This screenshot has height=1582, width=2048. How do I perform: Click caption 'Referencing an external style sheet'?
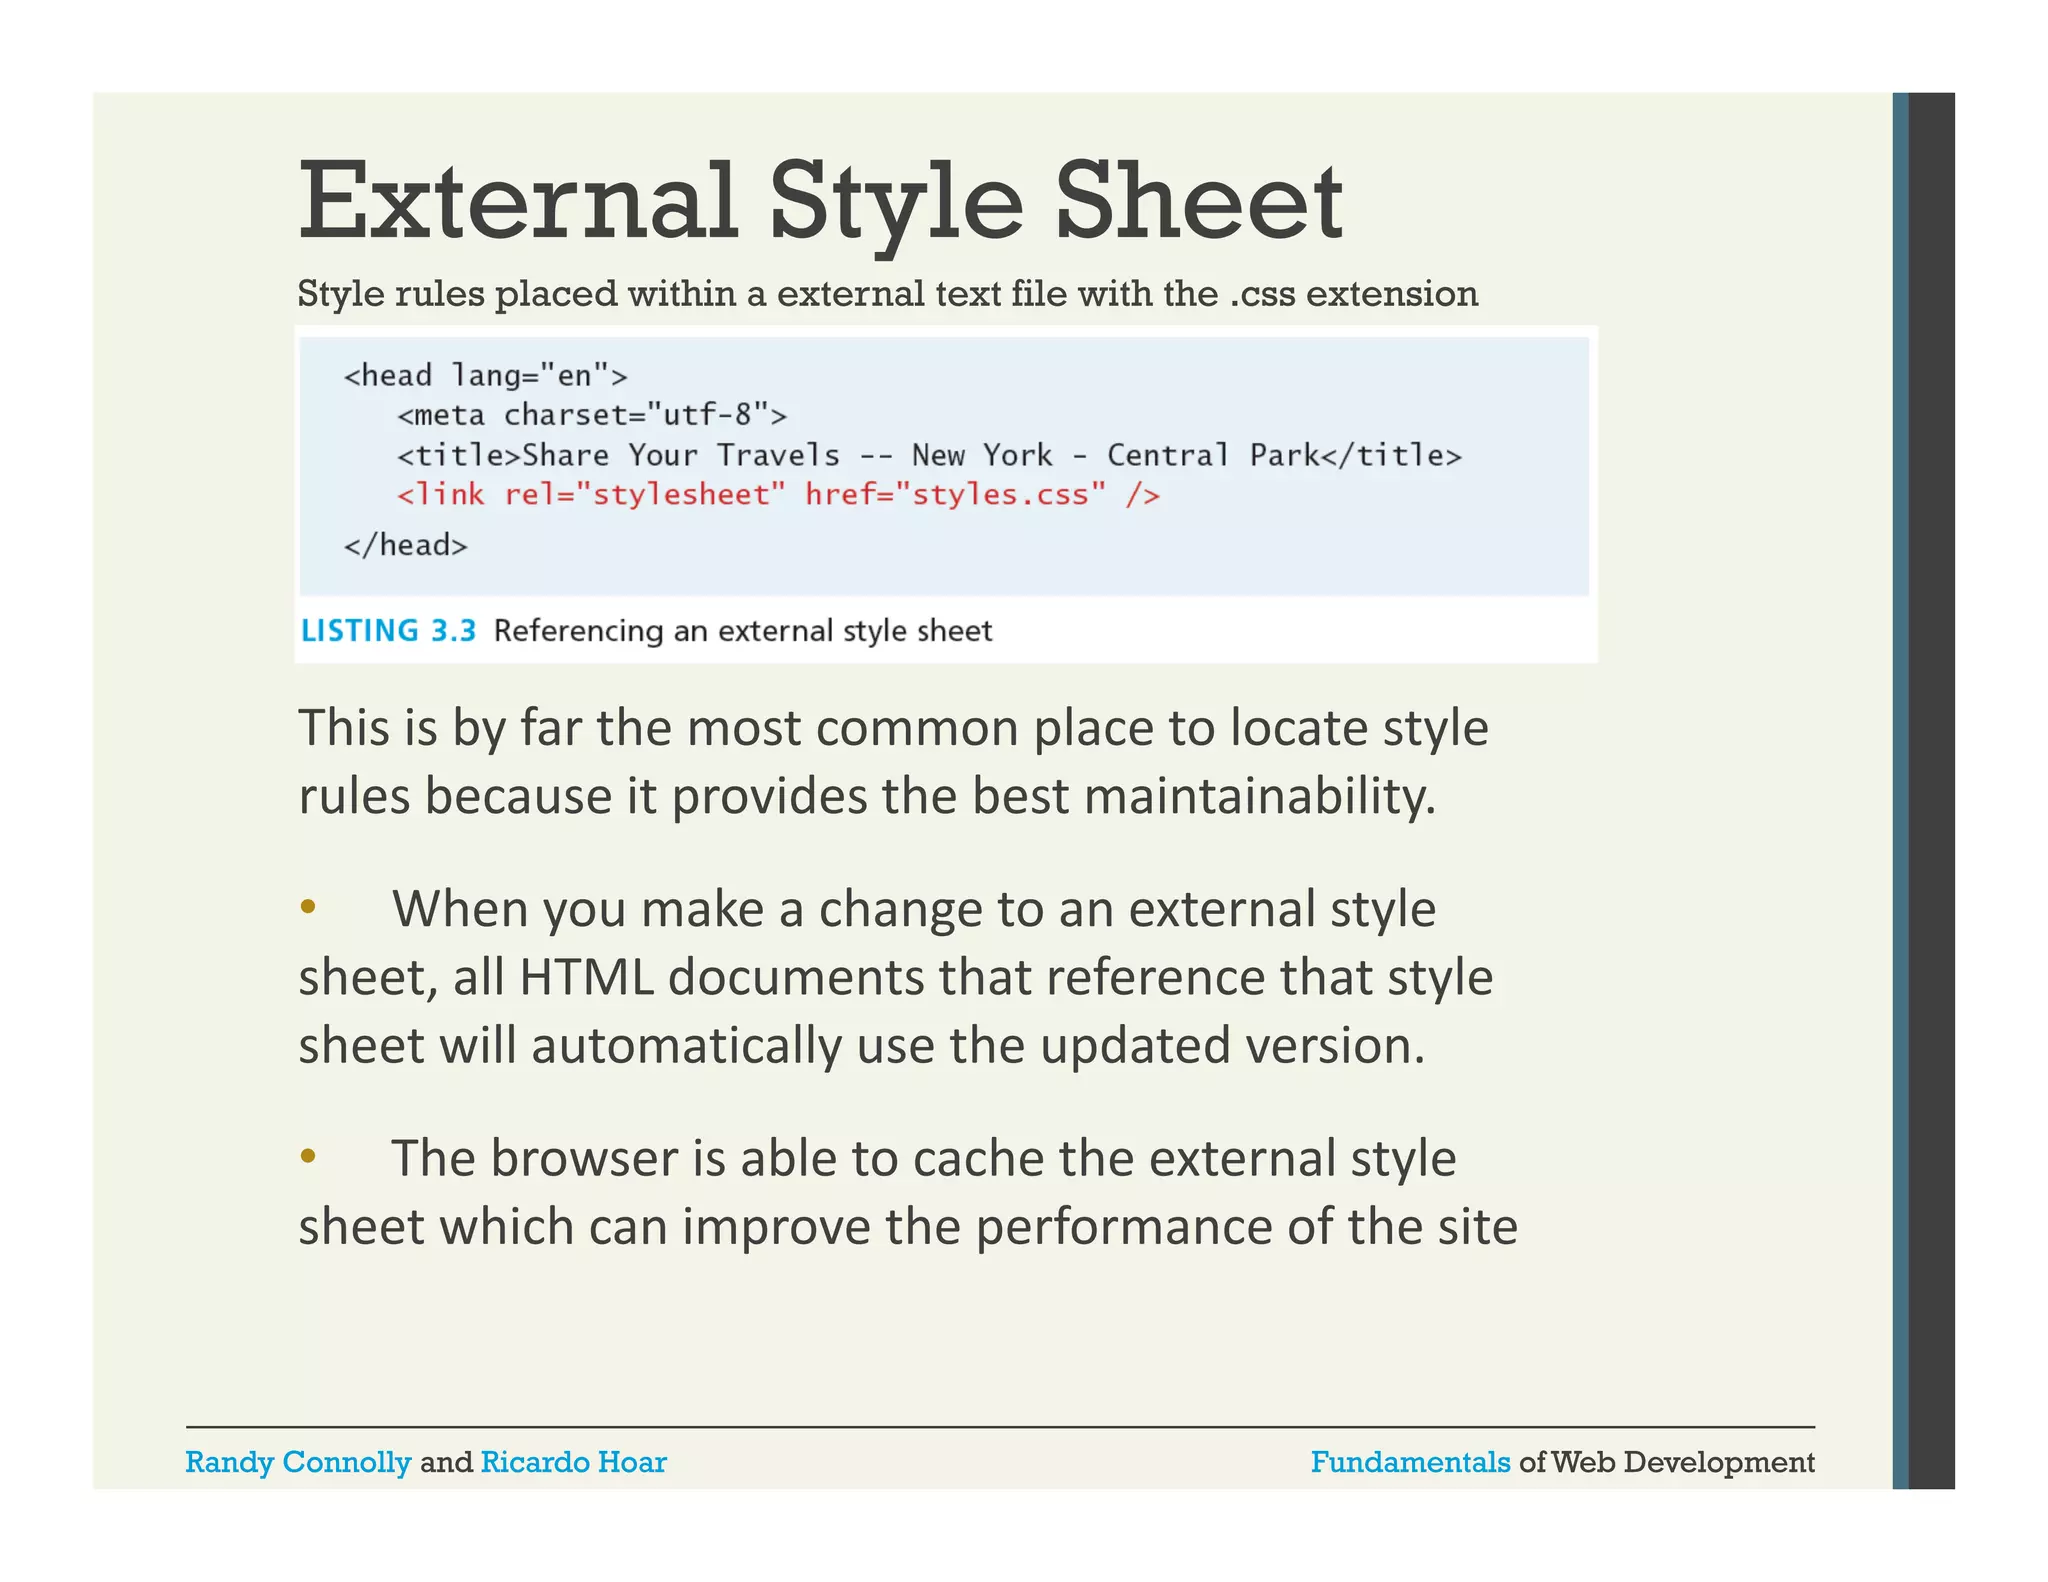pos(743,631)
